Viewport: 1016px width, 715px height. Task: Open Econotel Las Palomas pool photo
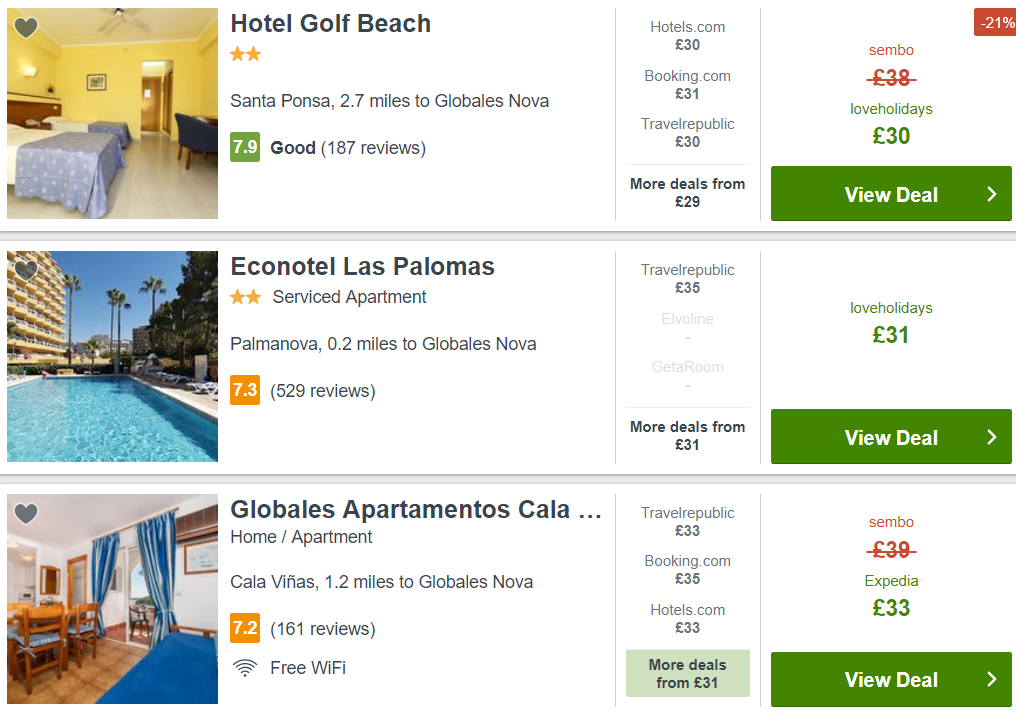click(112, 356)
